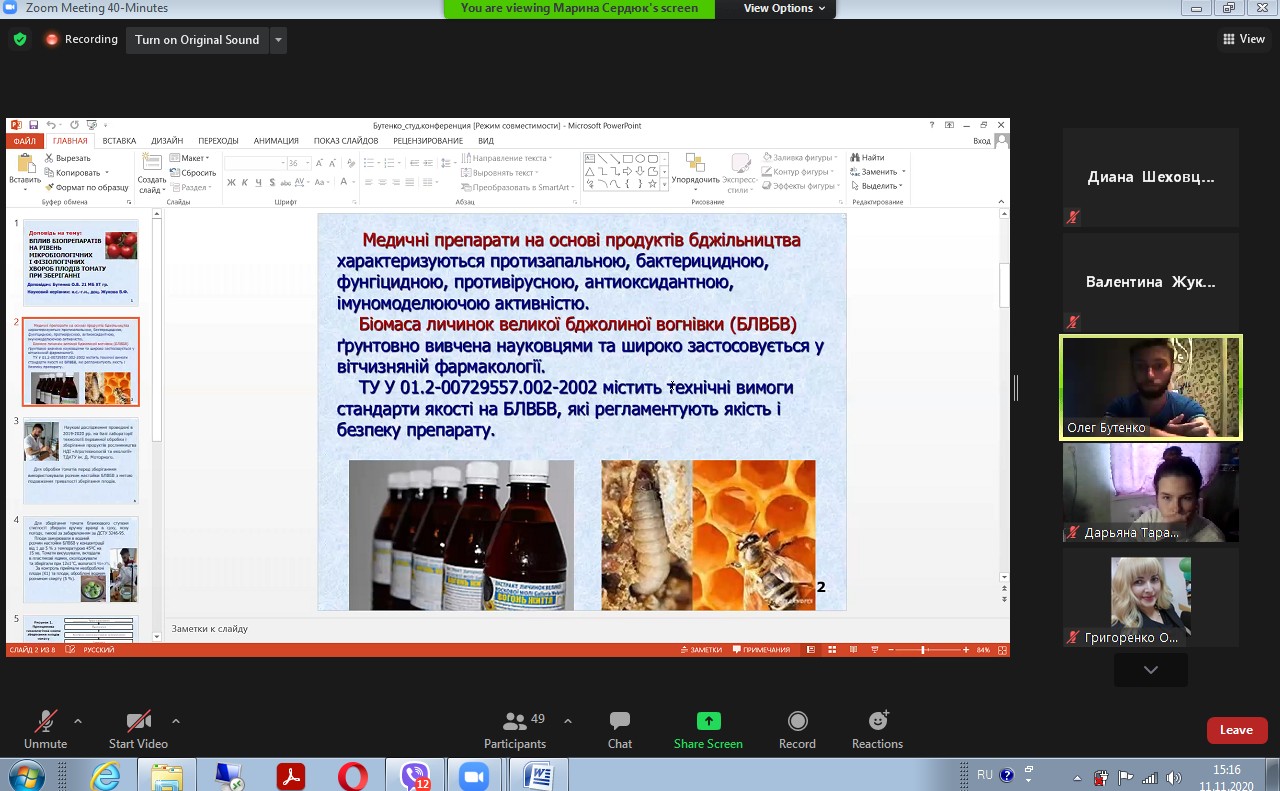
Task: Open the Original Sound dropdown arrow
Action: 279,40
